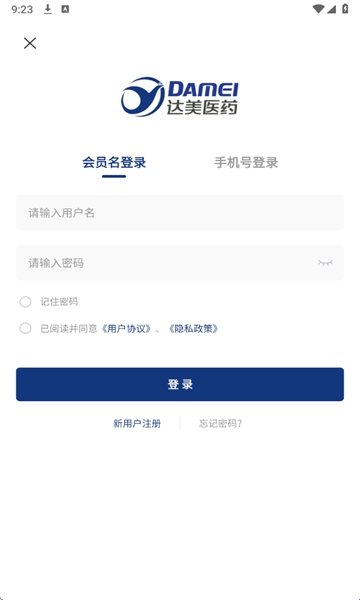Tap the Damei Pharmaceutical logo

(x=180, y=97)
